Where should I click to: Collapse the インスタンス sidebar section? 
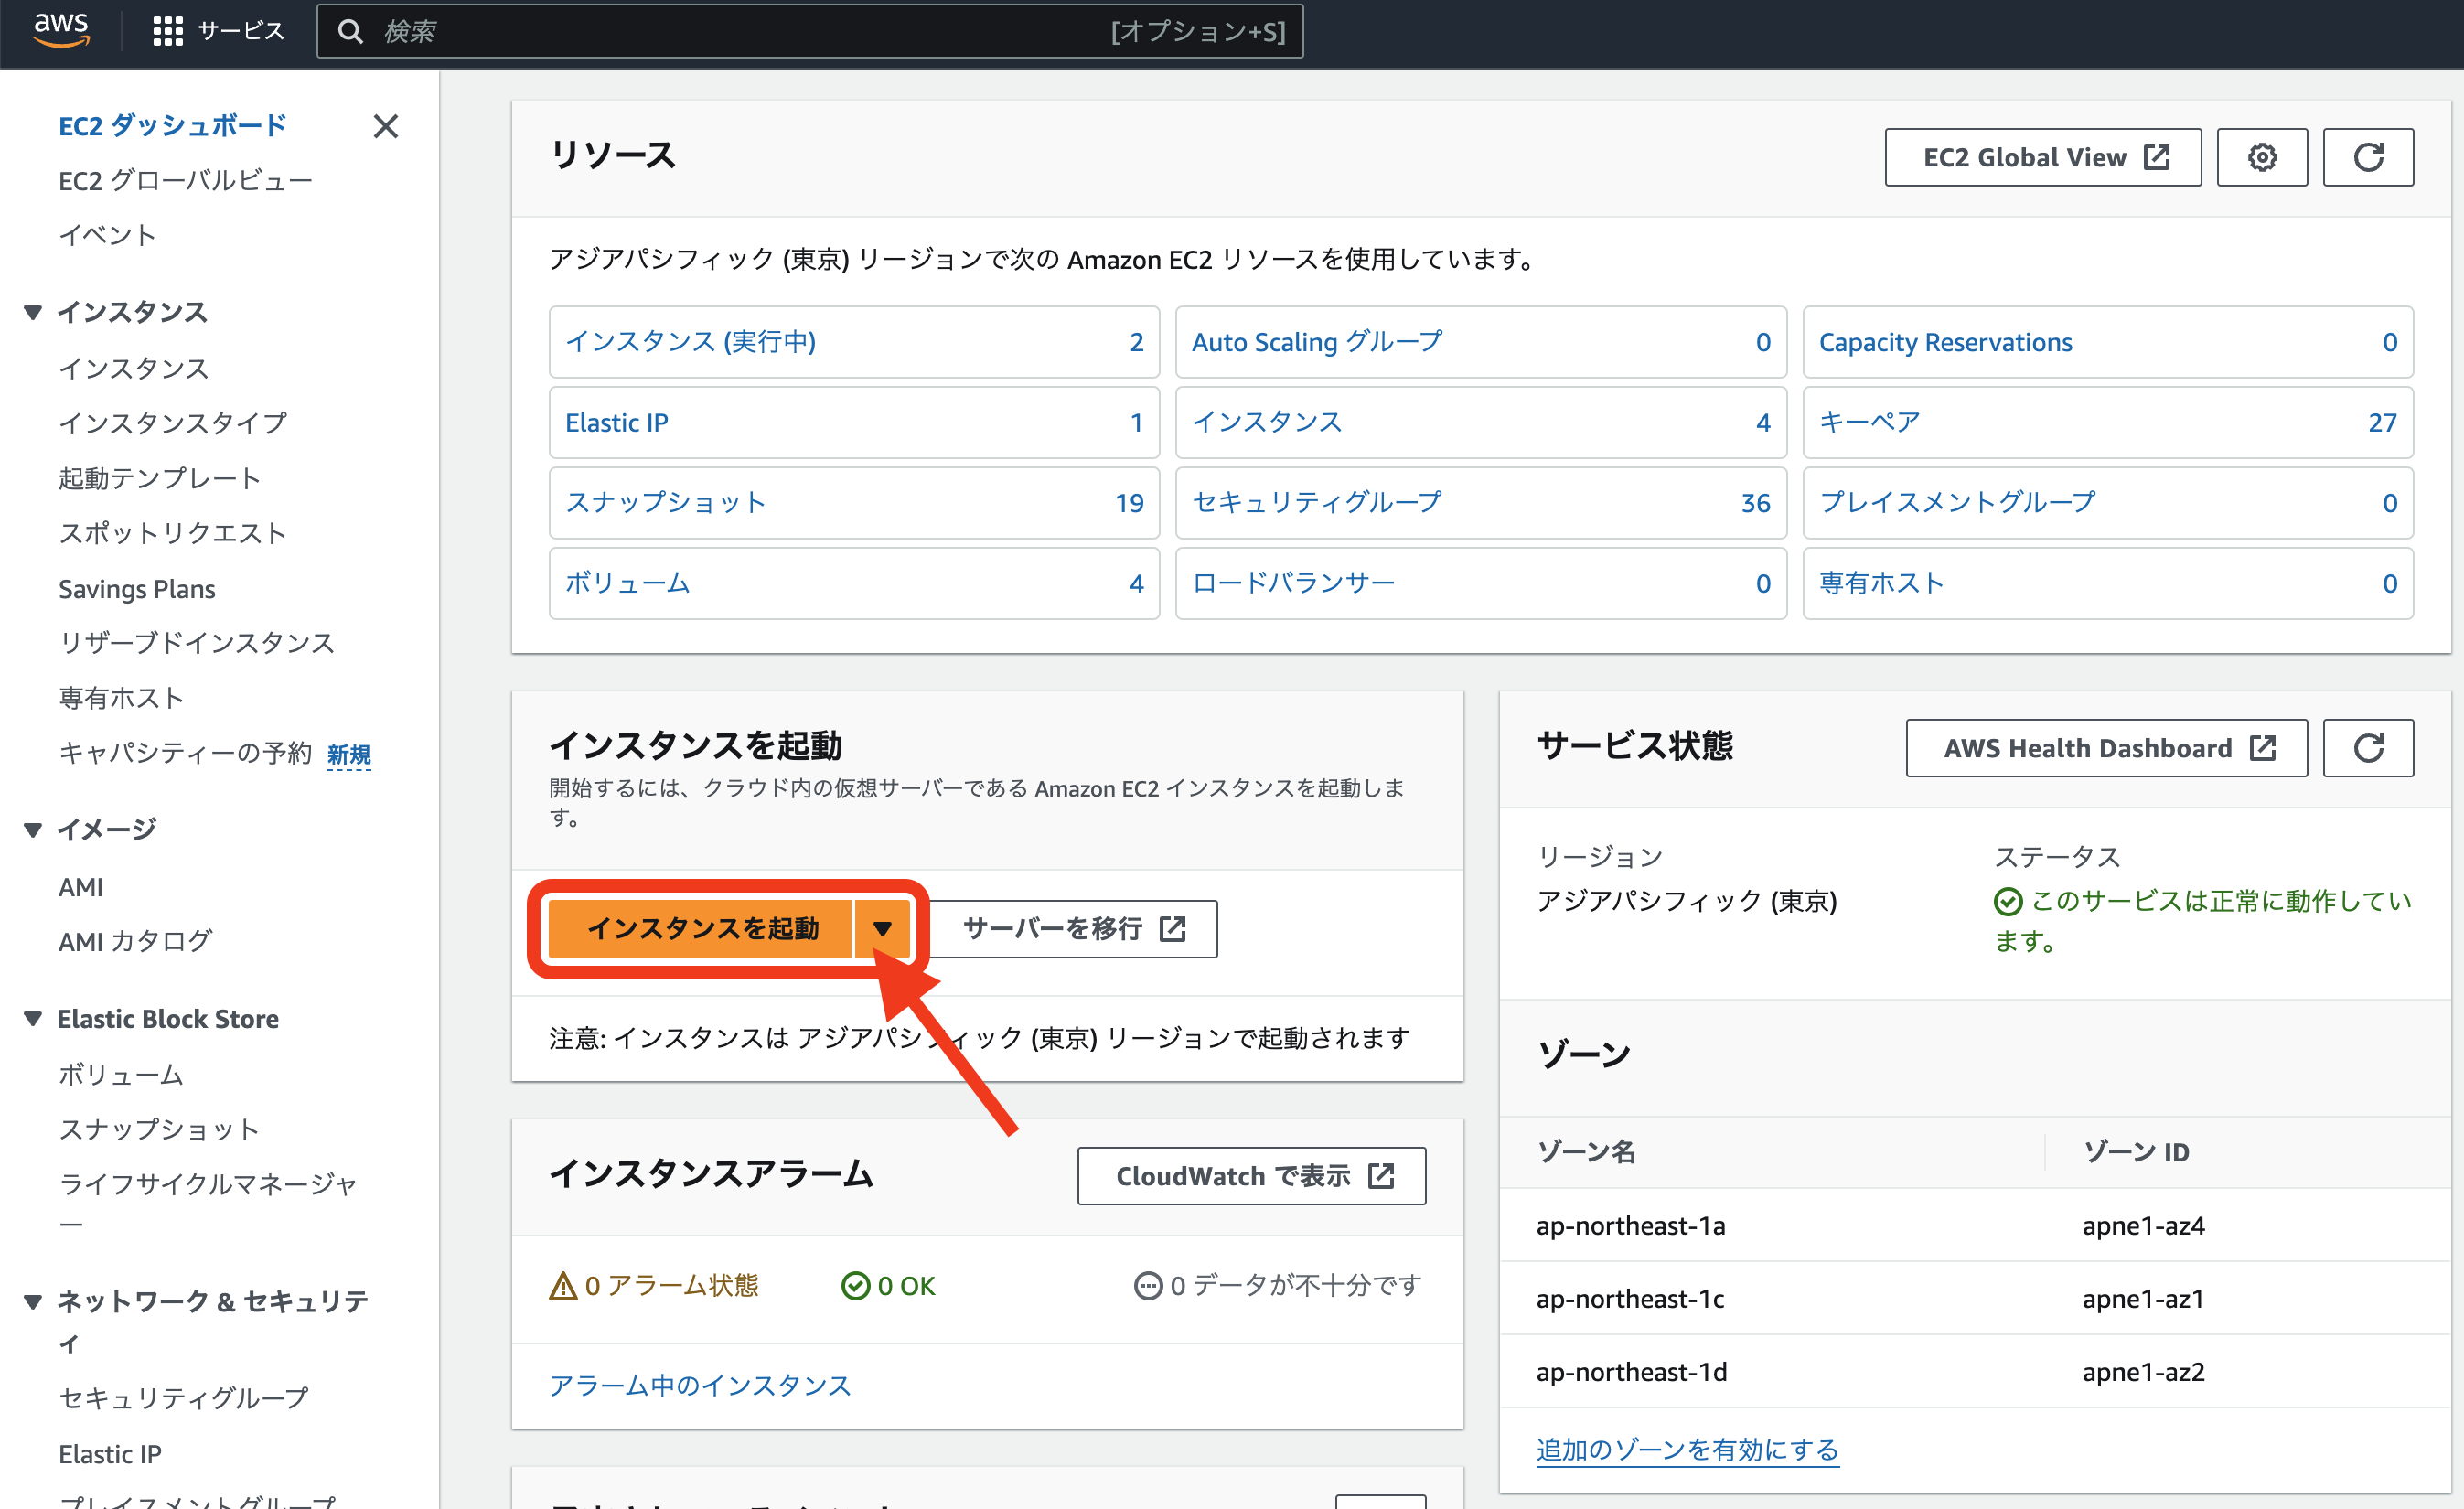tap(33, 312)
